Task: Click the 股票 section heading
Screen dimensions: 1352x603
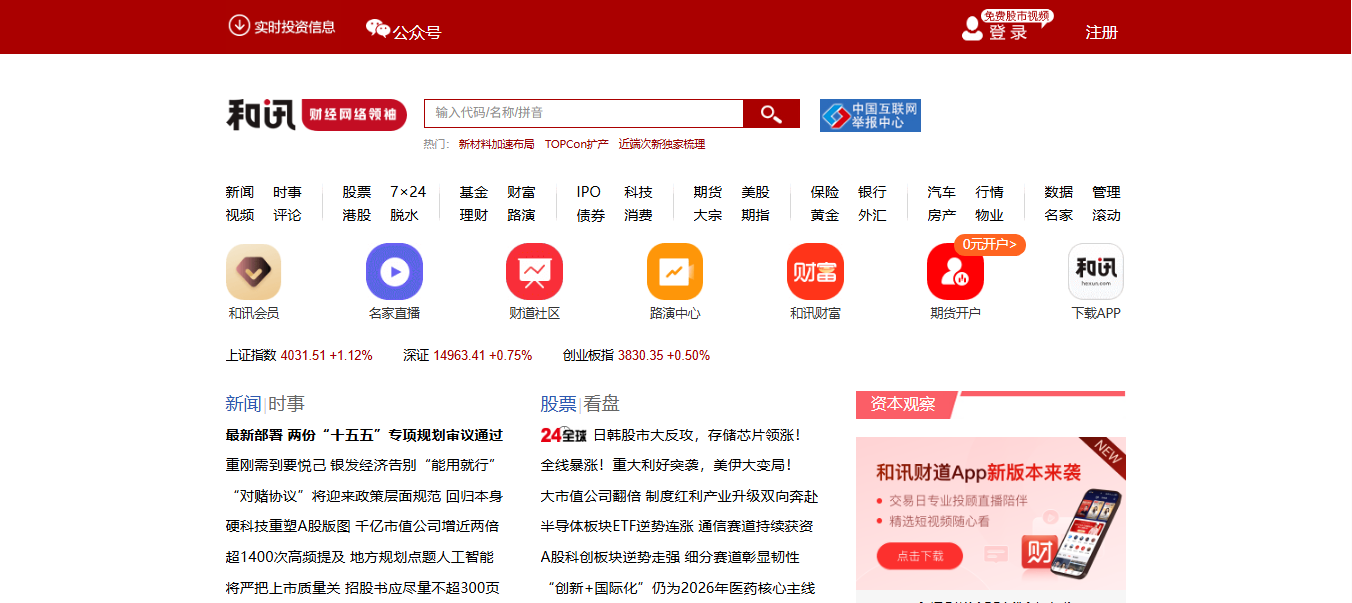Action: [x=559, y=404]
